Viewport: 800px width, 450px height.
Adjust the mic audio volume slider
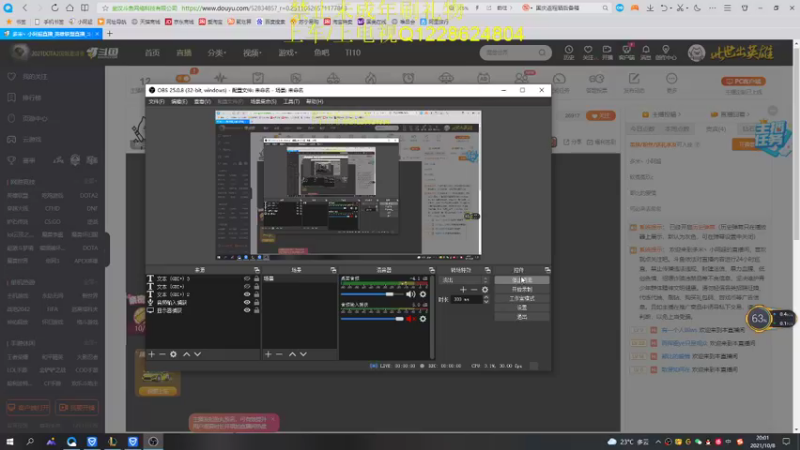pos(372,319)
